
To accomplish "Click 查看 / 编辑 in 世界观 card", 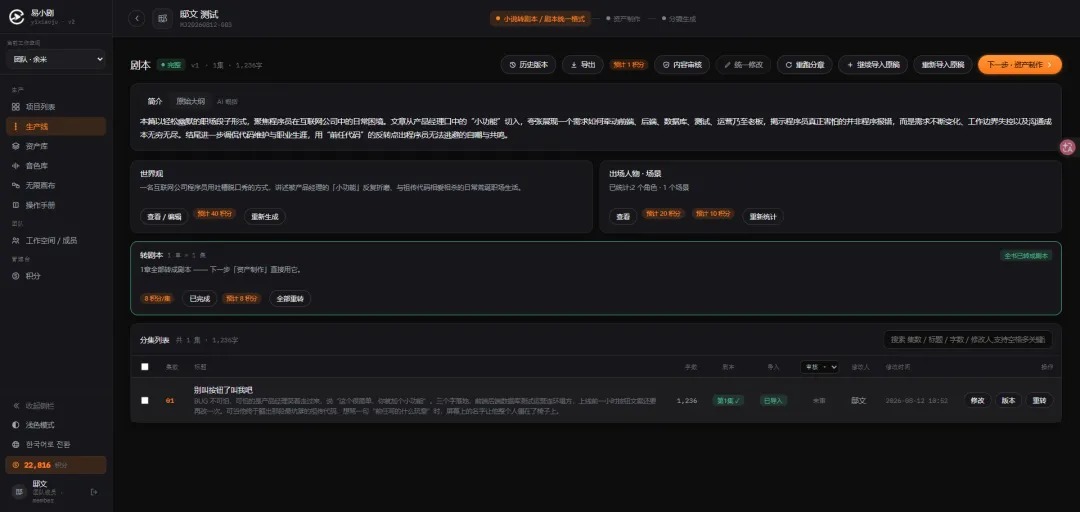I will (164, 216).
